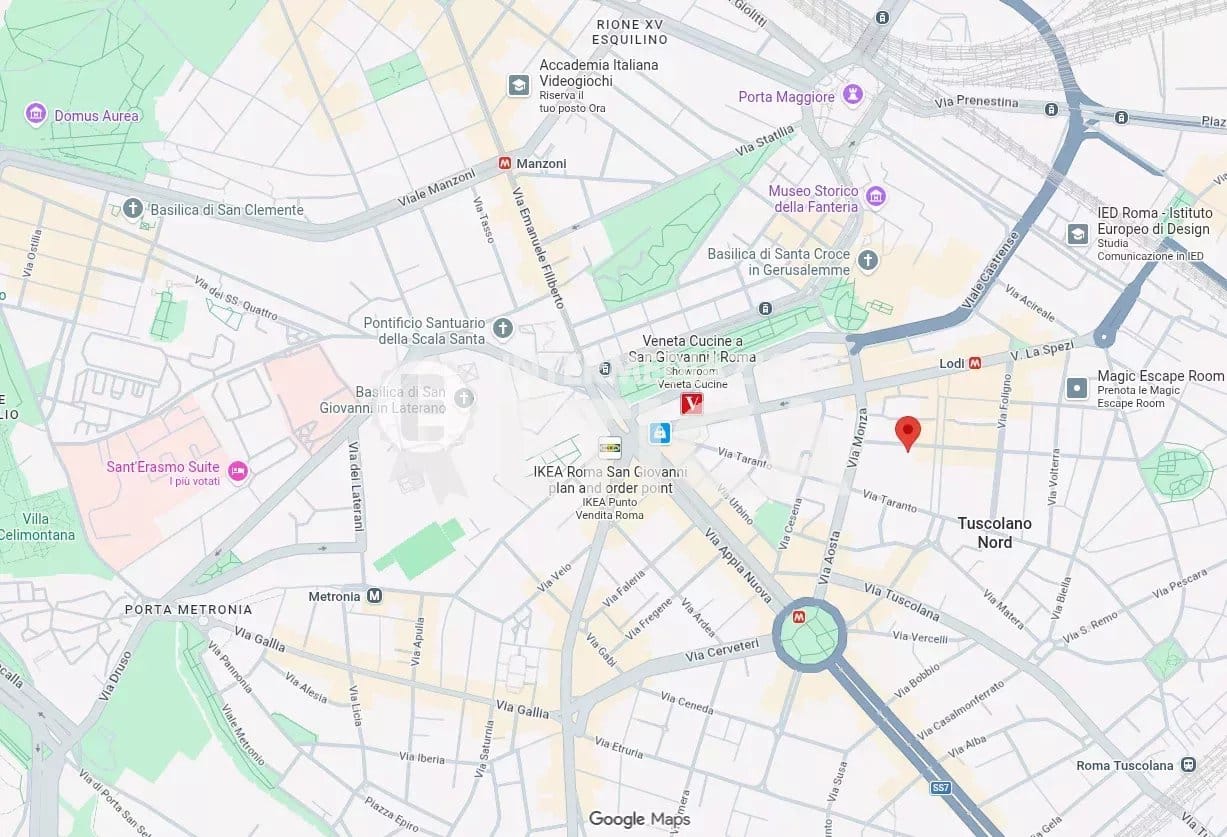
Task: Click the Porta Maggiore monument icon
Action: [x=853, y=96]
